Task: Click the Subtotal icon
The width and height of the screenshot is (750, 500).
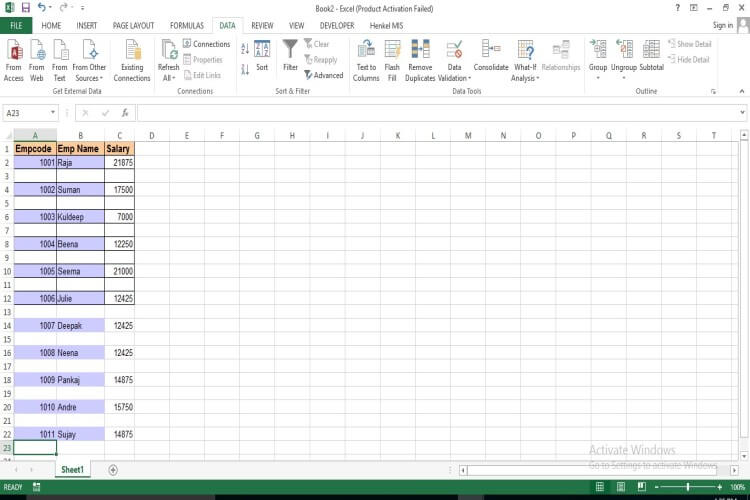Action: click(651, 56)
